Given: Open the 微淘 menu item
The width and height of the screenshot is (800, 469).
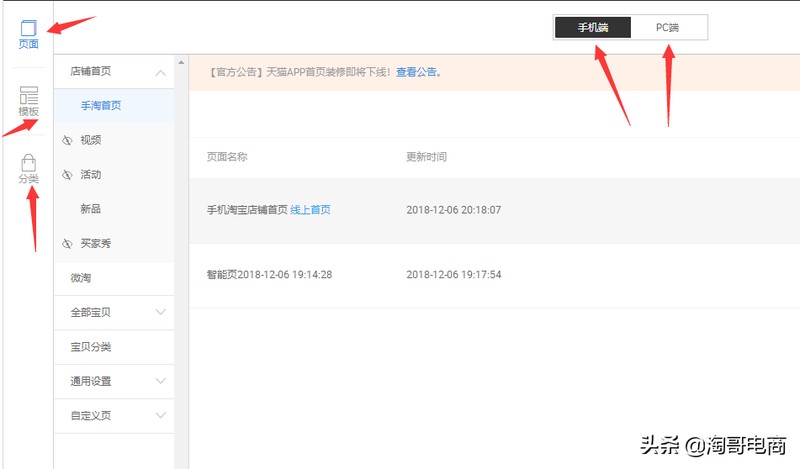Looking at the screenshot, I should pyautogui.click(x=114, y=278).
